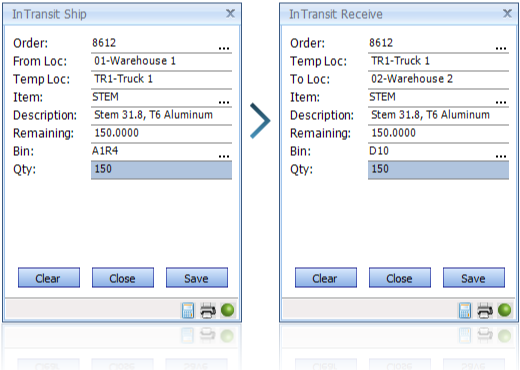The image size is (520, 370).
Task: Open Item lookup ellipsis in InTransit Ship
Action: pyautogui.click(x=224, y=102)
